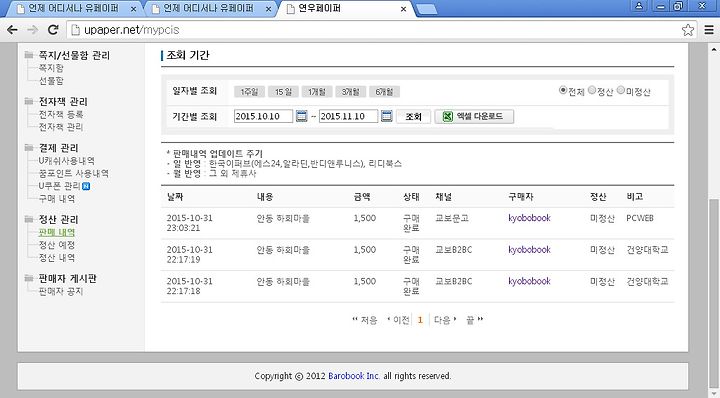Open the Chrome menu icon
The image size is (720, 398).
709,30
